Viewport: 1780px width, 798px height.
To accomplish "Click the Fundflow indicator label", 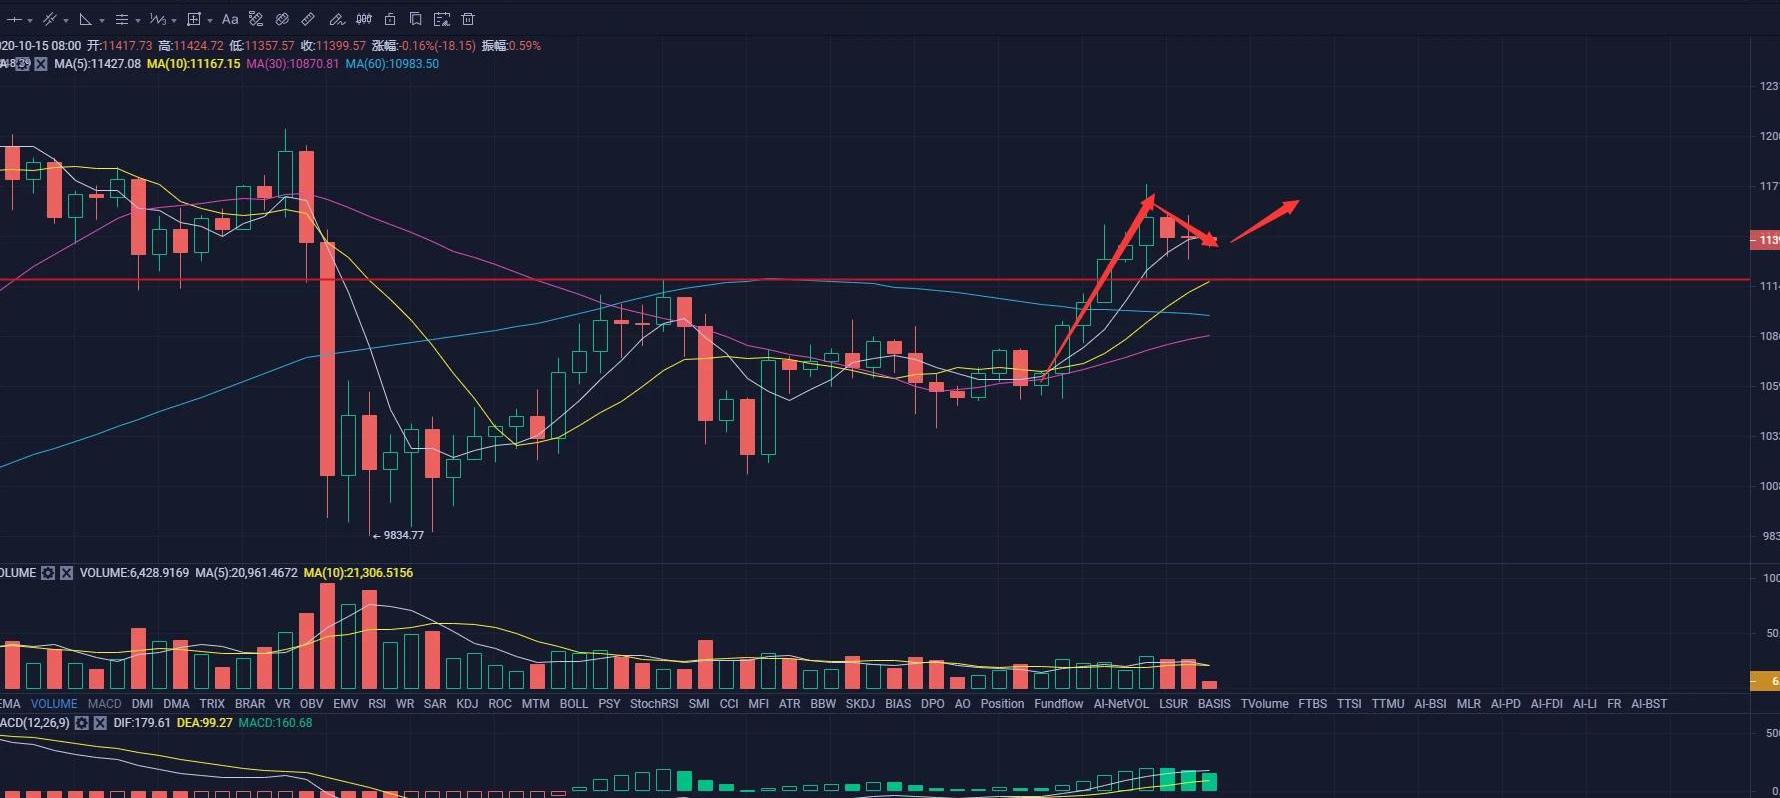I will [x=1058, y=704].
